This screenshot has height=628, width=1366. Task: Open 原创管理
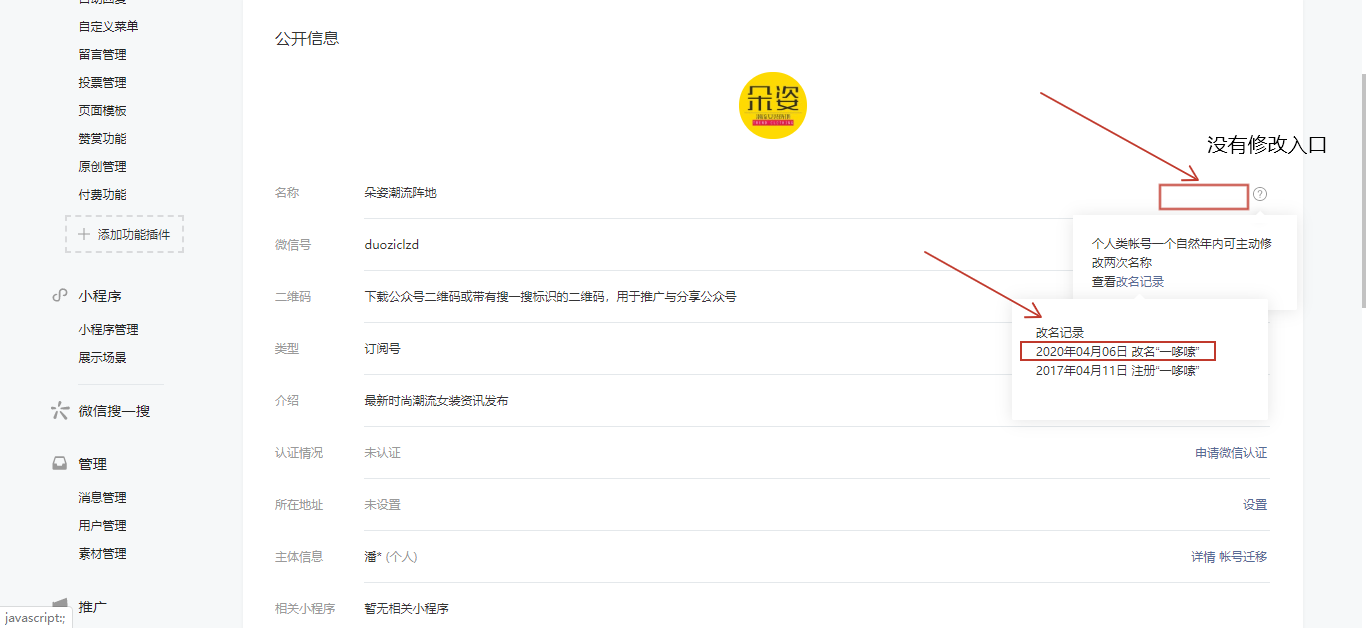pyautogui.click(x=102, y=166)
